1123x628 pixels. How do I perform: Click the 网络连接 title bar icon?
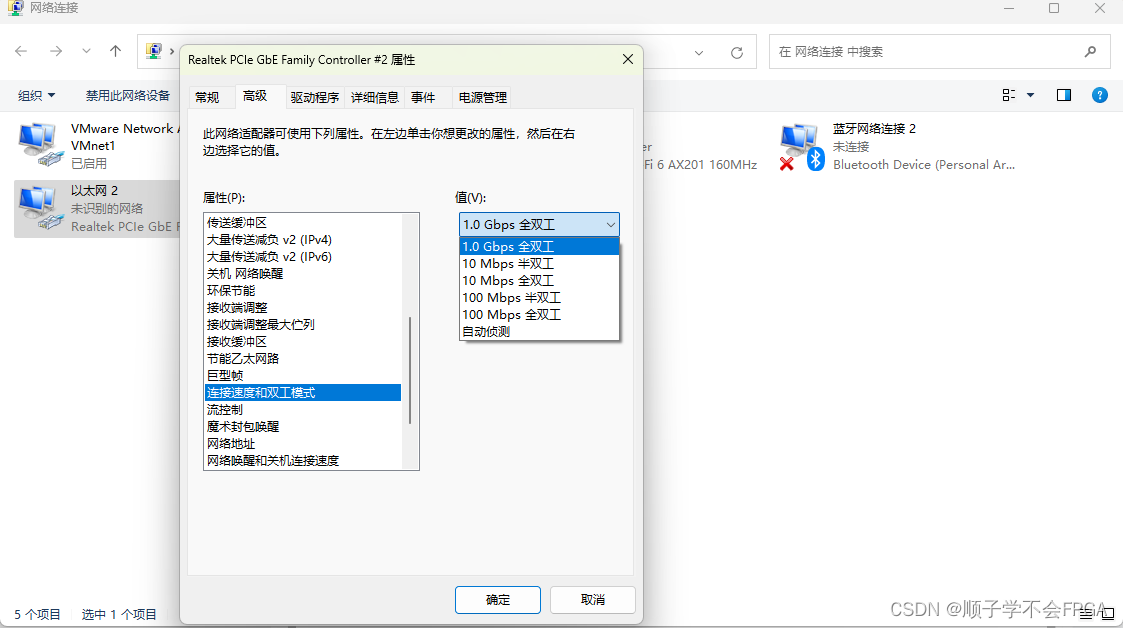[x=16, y=8]
